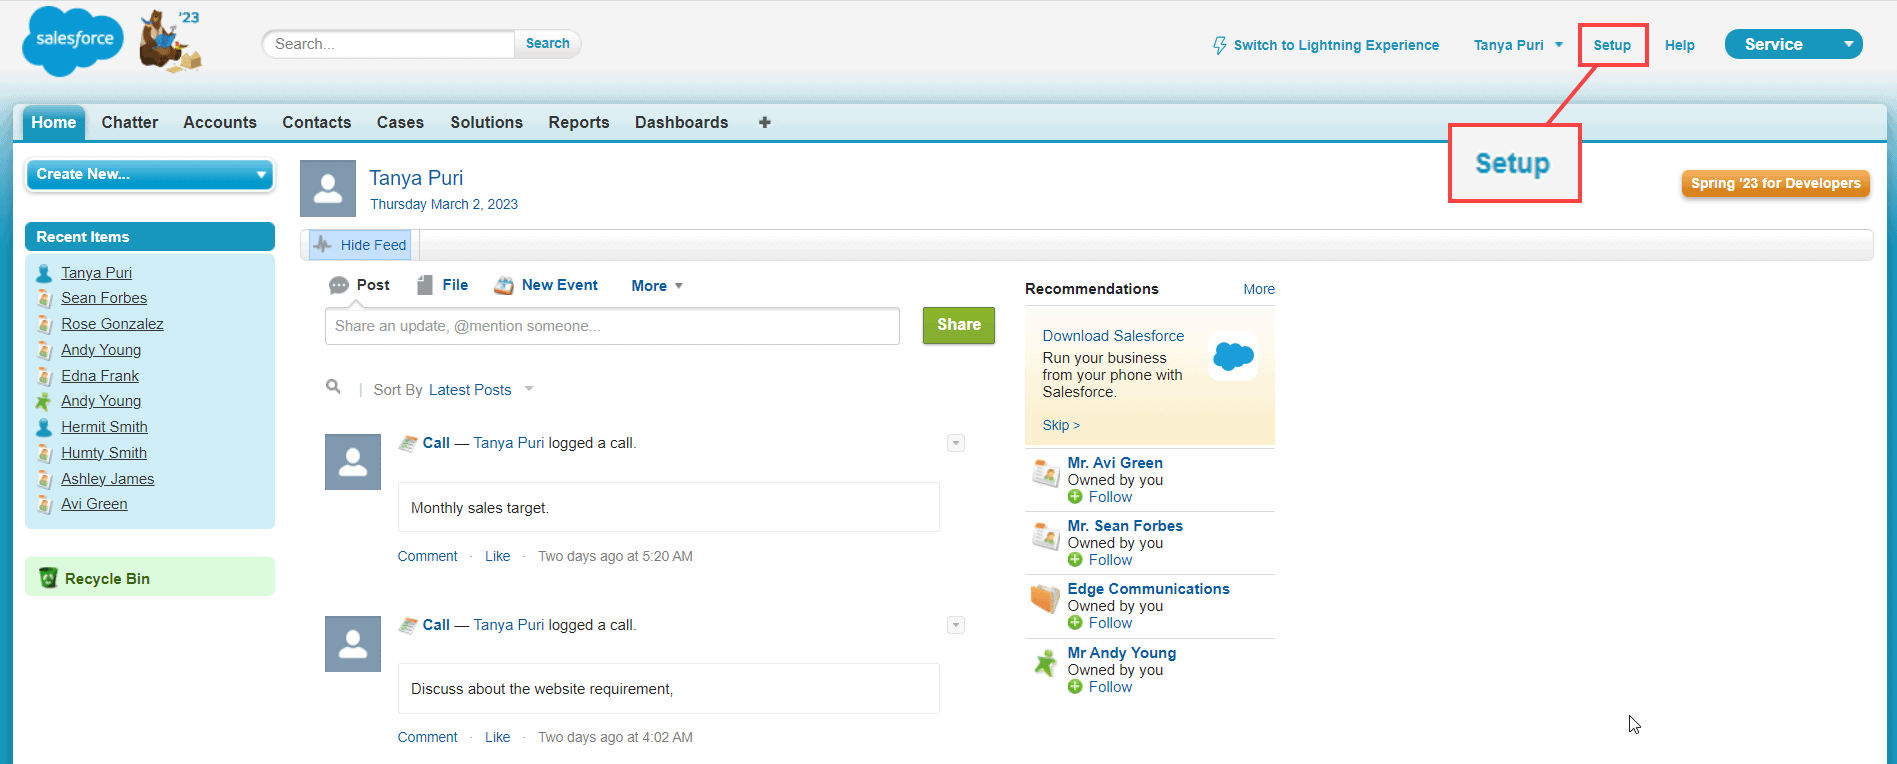Open the Help link

[1680, 45]
